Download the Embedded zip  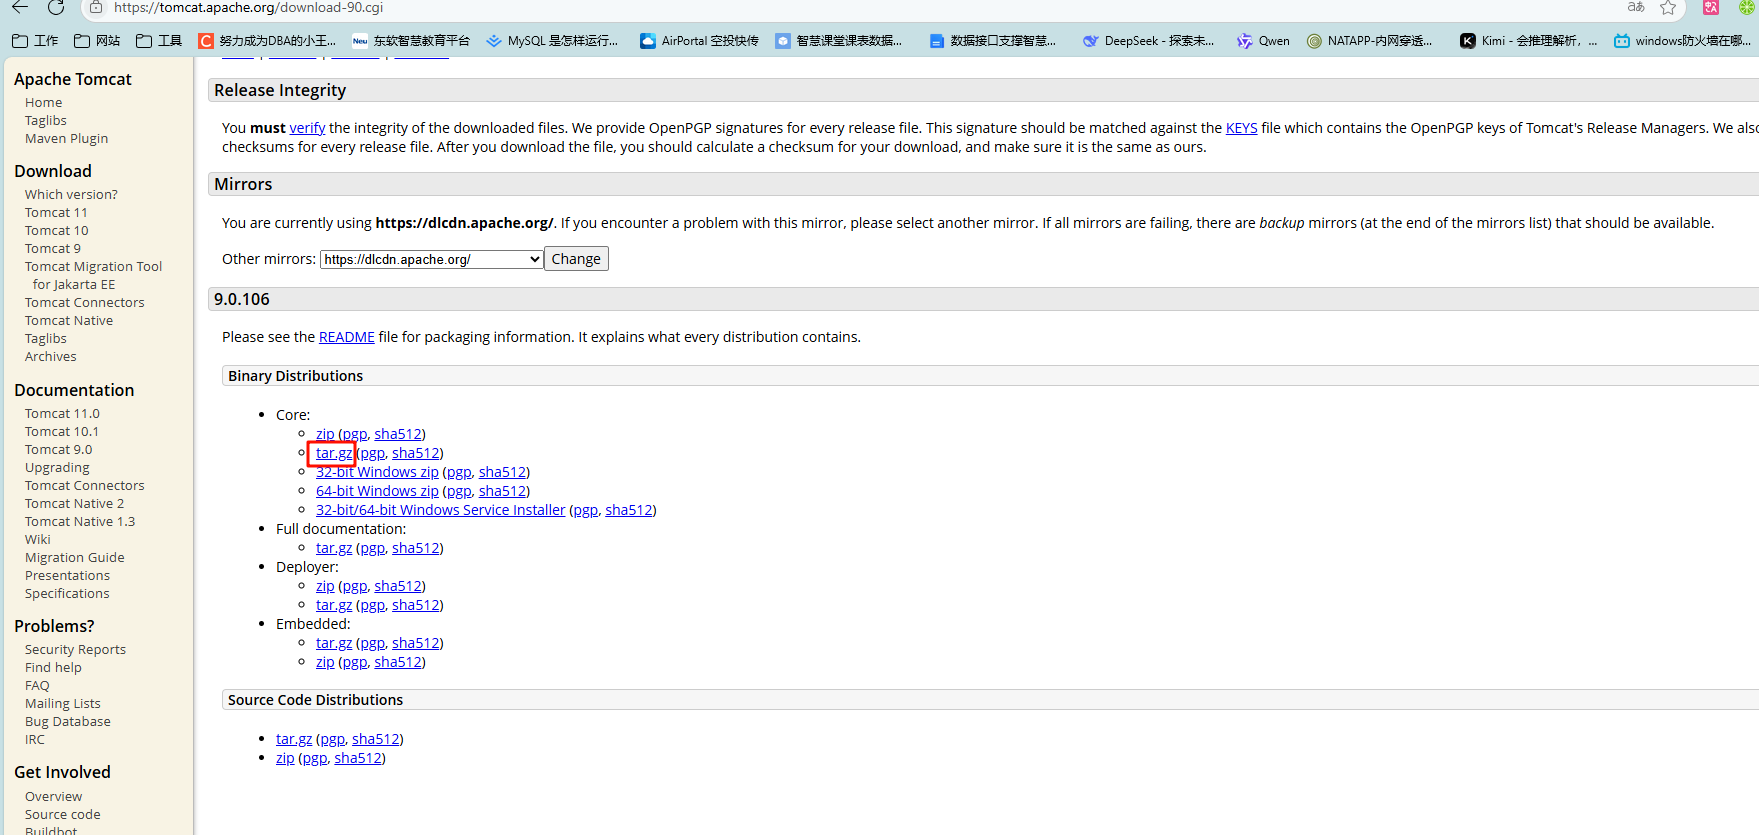pyautogui.click(x=325, y=662)
